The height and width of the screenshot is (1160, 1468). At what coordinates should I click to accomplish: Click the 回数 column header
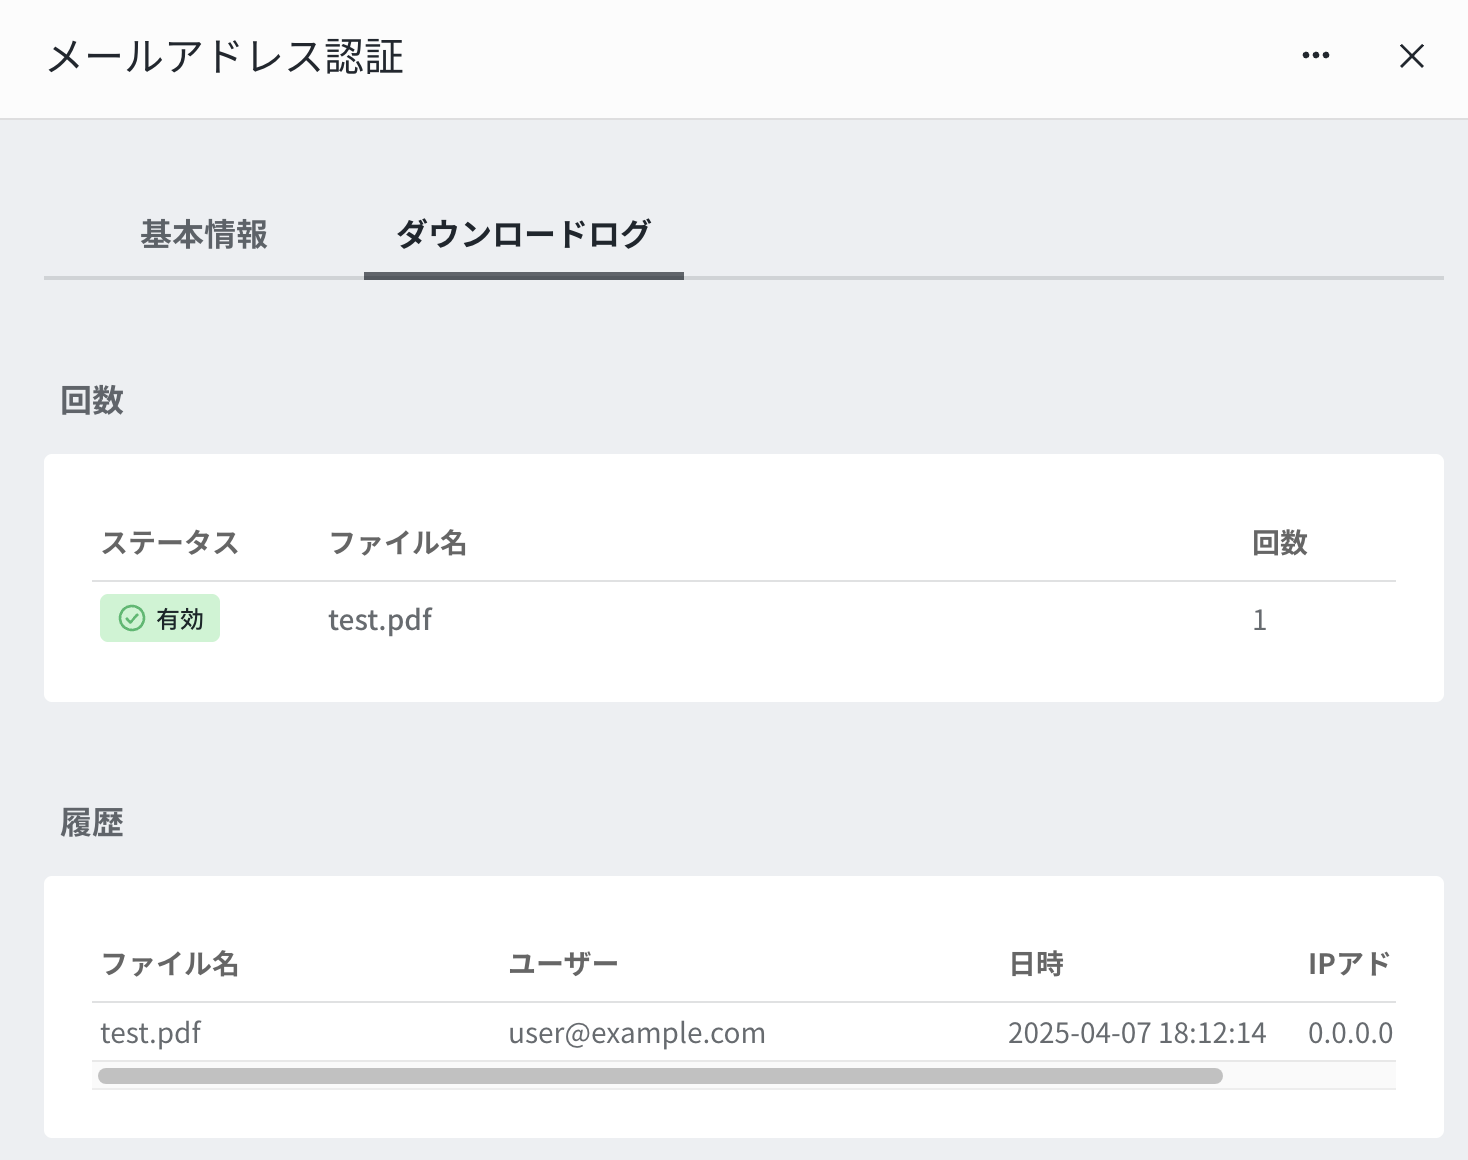[x=1280, y=543]
